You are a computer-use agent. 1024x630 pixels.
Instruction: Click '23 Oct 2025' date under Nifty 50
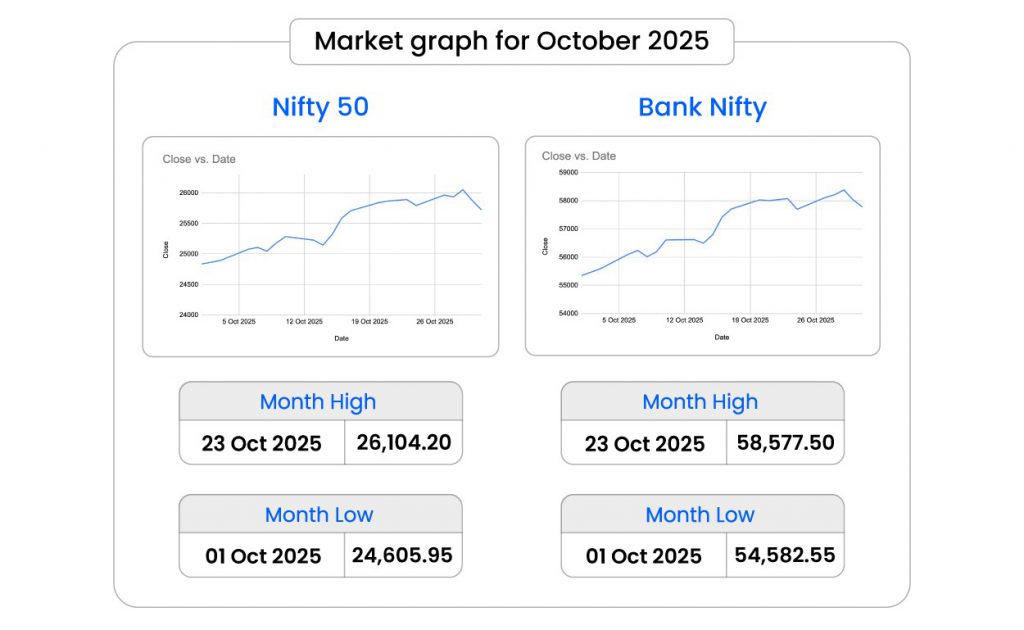262,443
